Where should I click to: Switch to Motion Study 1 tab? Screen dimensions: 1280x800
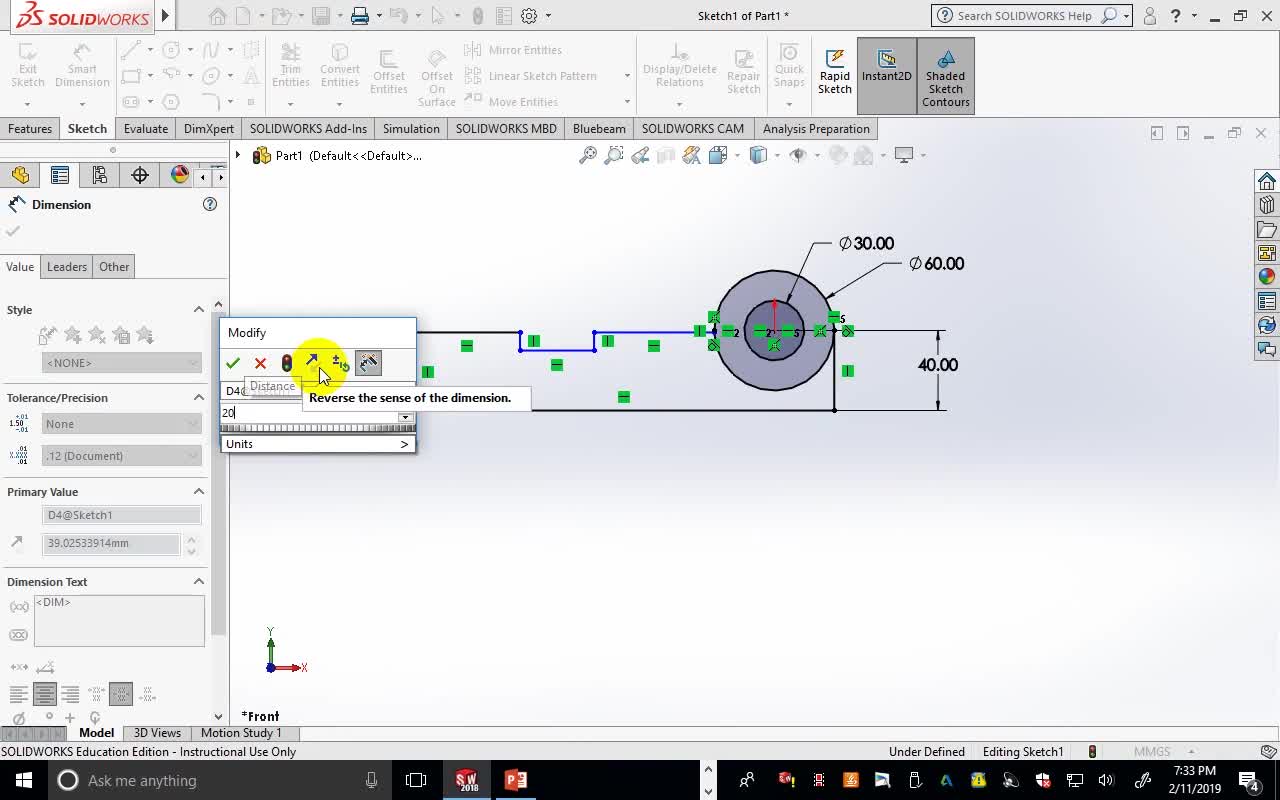(241, 733)
